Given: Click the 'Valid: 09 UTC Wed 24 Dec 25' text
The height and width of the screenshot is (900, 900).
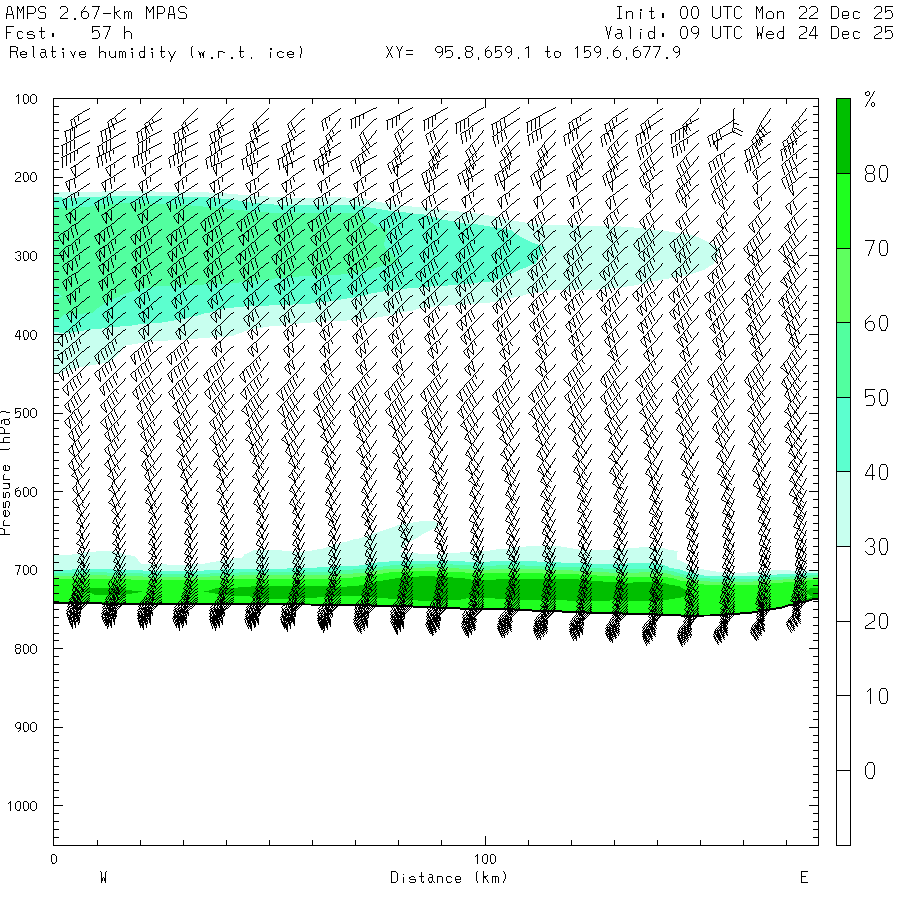Looking at the screenshot, I should coord(749,33).
